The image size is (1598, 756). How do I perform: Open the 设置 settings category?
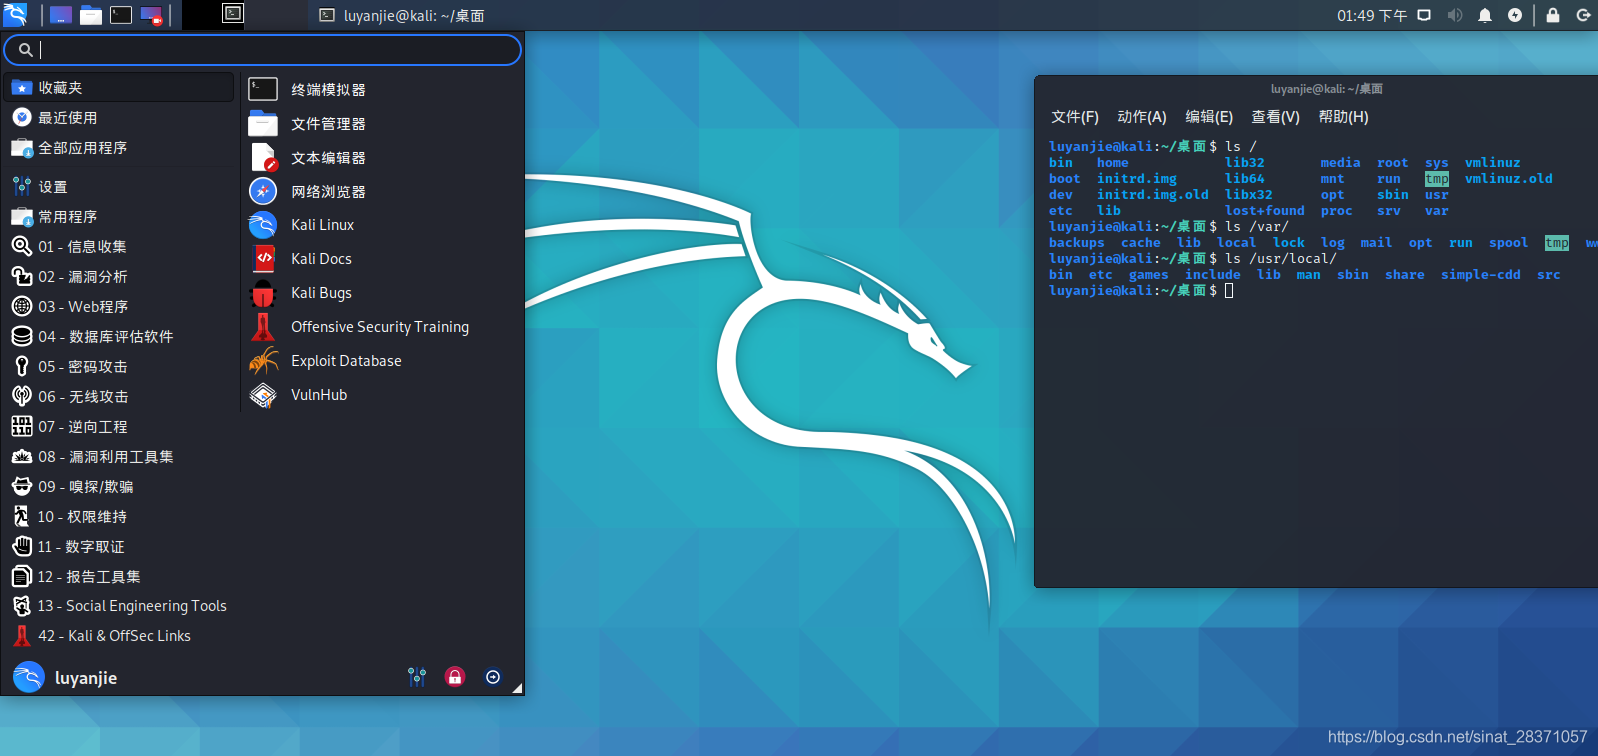pos(120,186)
